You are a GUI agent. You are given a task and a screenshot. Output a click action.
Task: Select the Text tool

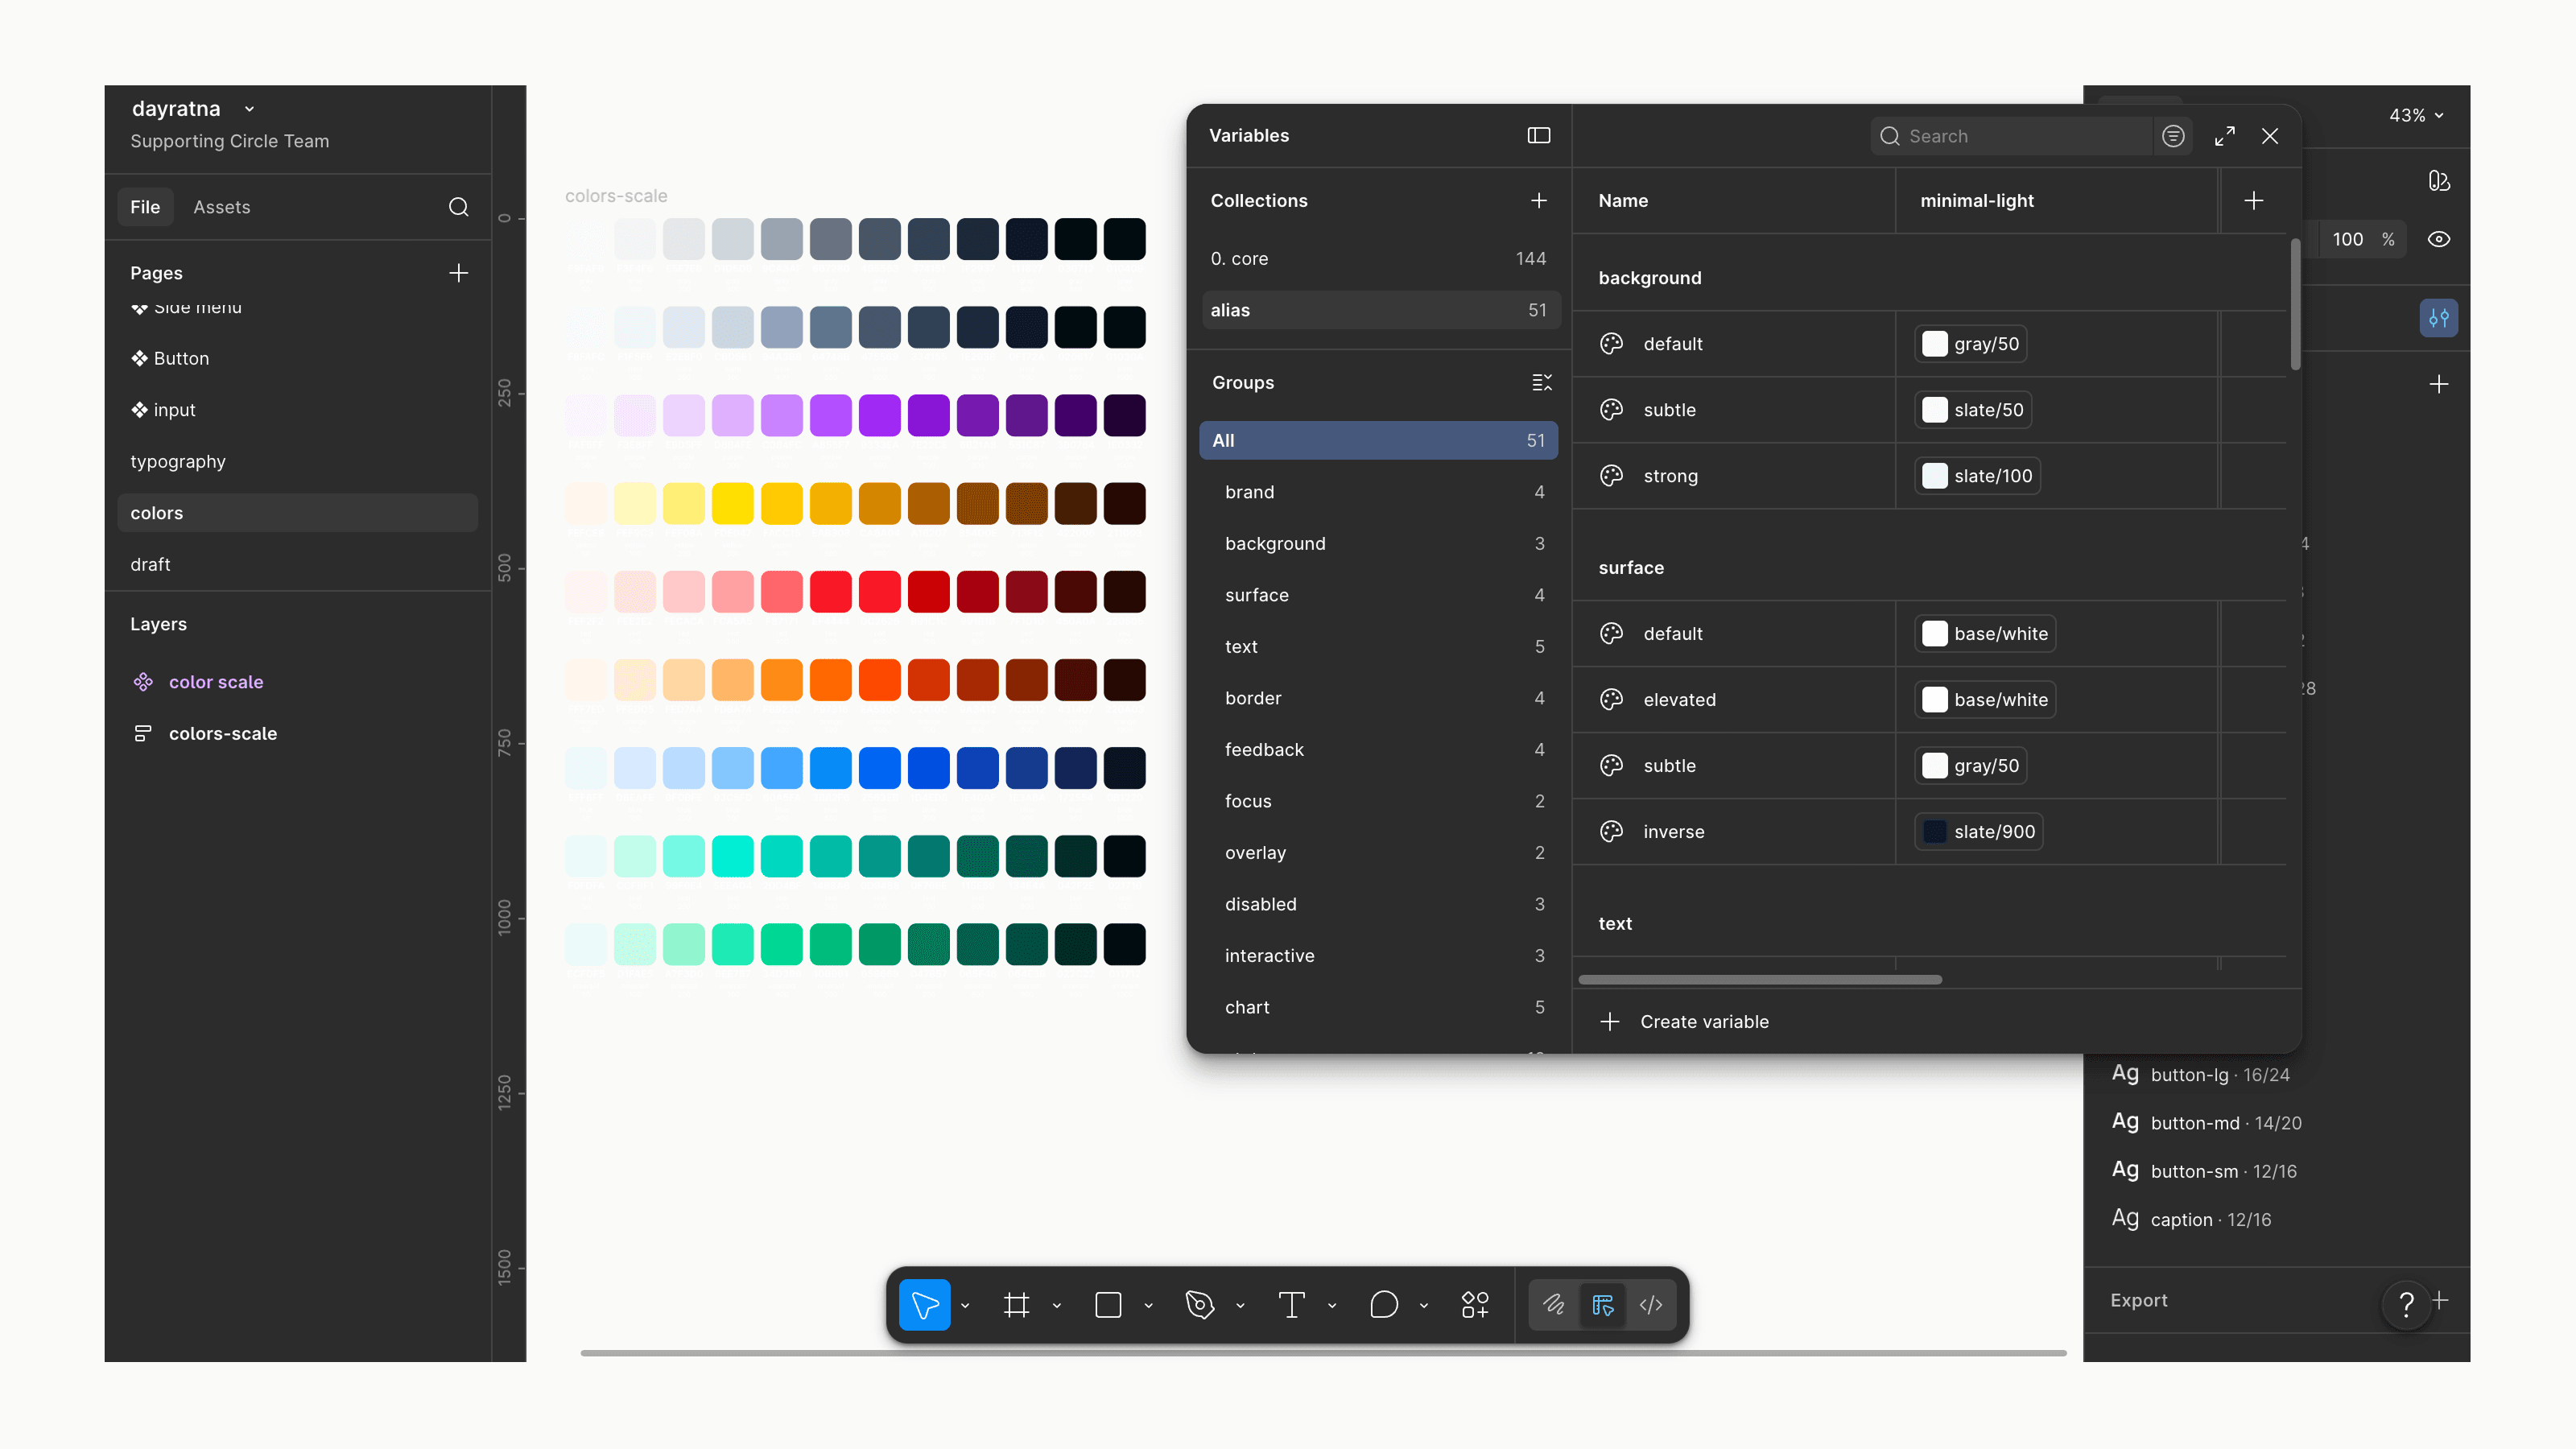pos(1291,1305)
